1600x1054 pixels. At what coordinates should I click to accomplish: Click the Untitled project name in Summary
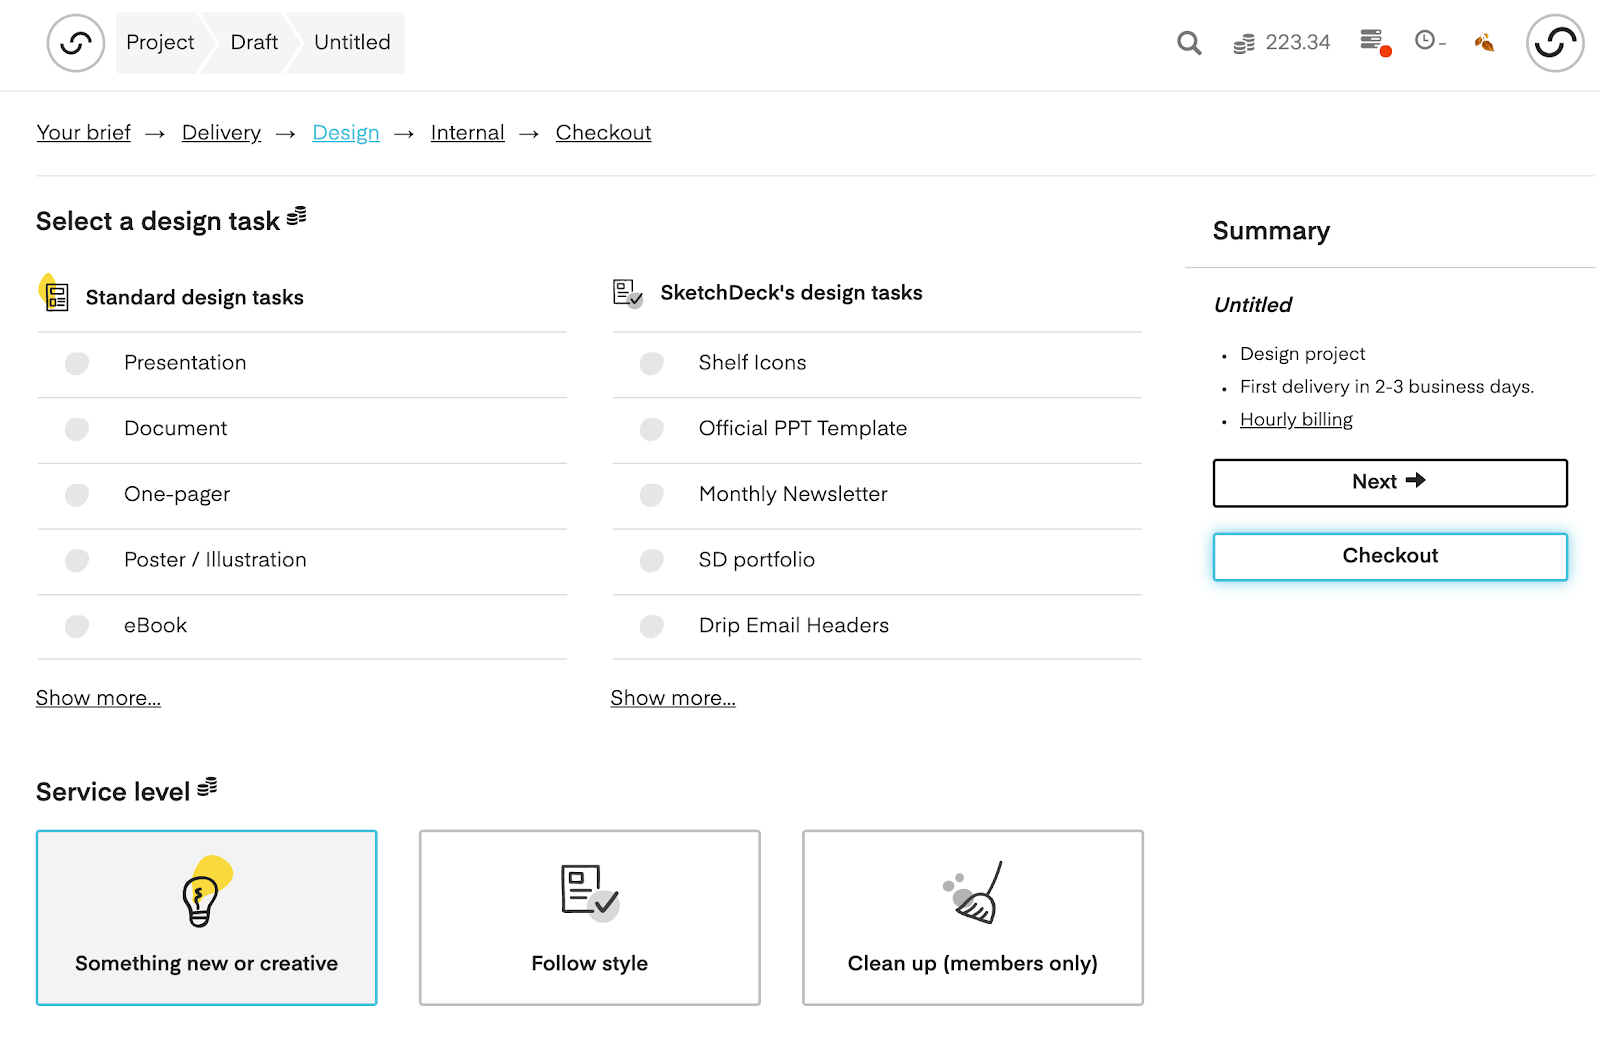pos(1253,305)
